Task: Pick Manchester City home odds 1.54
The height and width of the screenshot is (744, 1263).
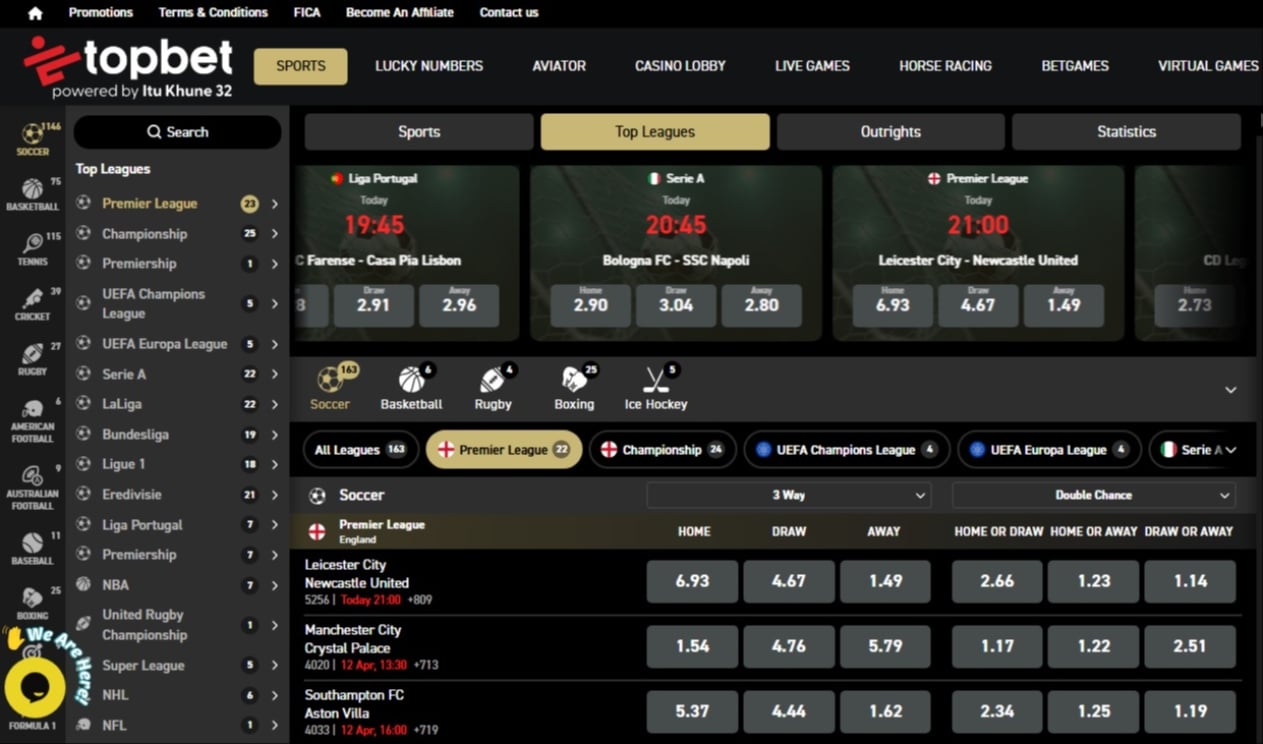Action: [x=692, y=647]
